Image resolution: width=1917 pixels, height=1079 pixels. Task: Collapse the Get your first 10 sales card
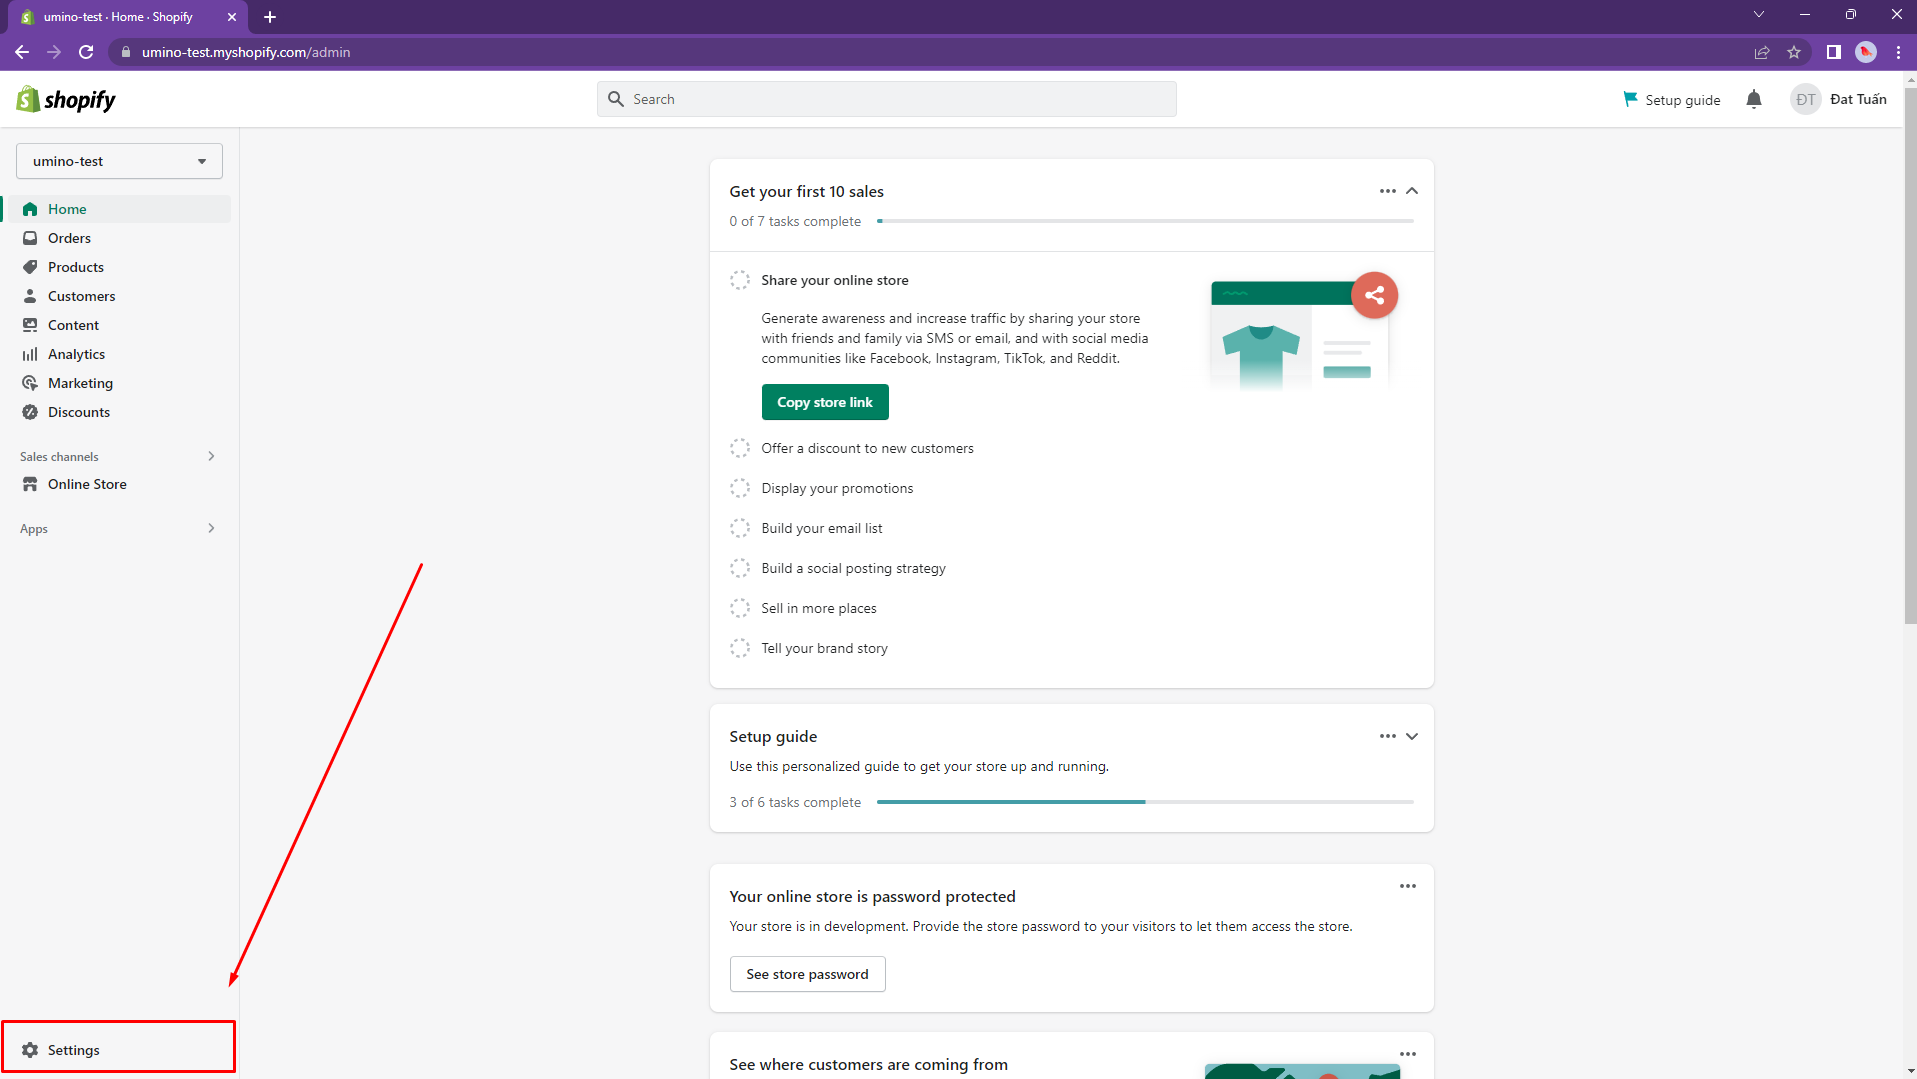[1412, 191]
